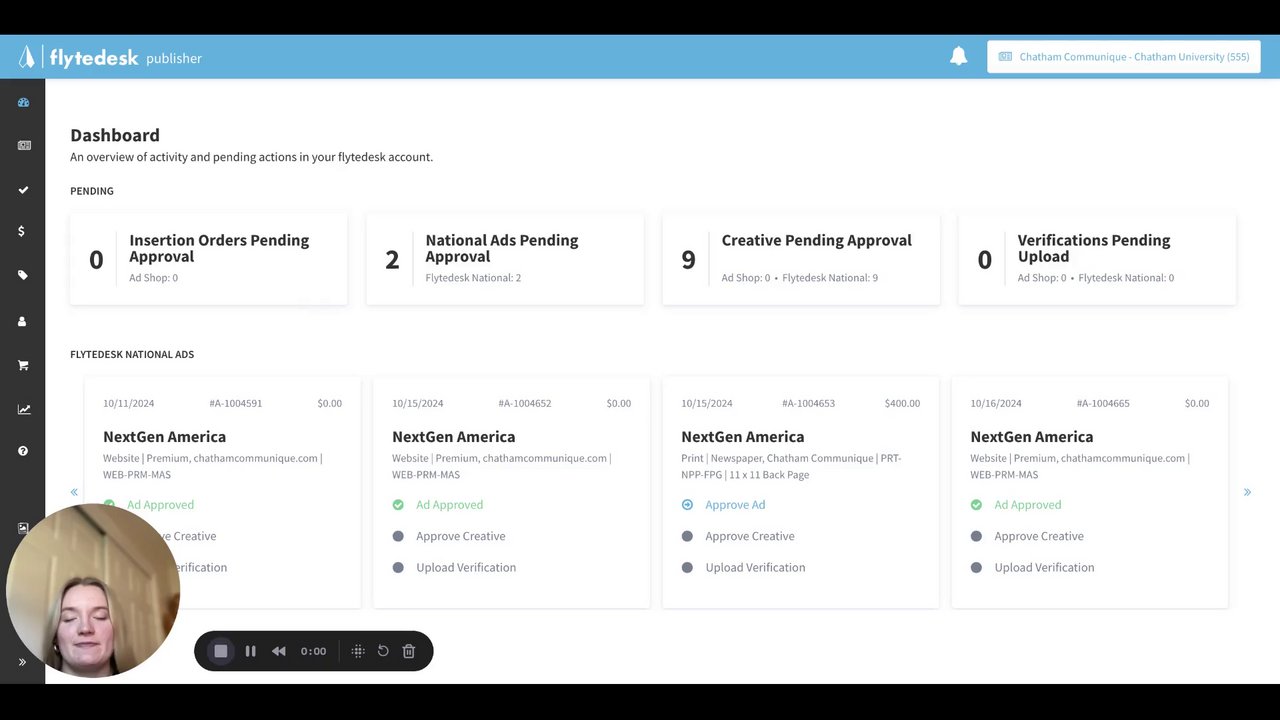
Task: Delete the recording with trash icon
Action: pos(409,651)
